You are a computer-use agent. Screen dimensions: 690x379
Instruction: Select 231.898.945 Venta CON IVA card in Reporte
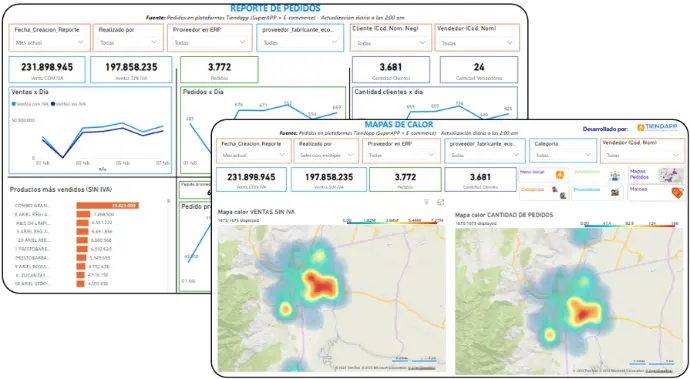(x=47, y=70)
